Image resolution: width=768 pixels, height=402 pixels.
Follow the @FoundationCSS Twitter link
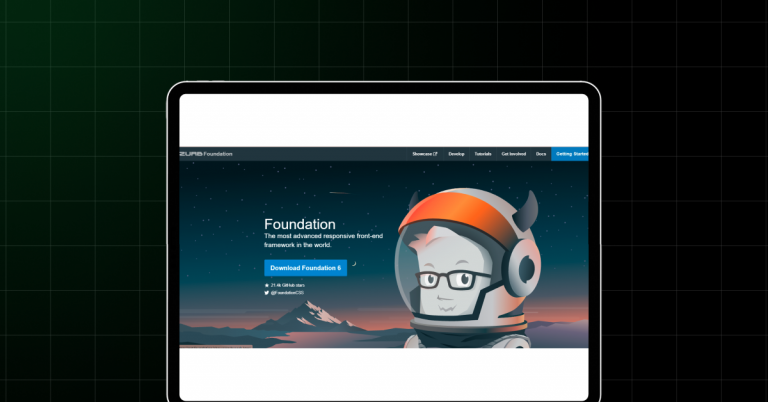point(287,293)
